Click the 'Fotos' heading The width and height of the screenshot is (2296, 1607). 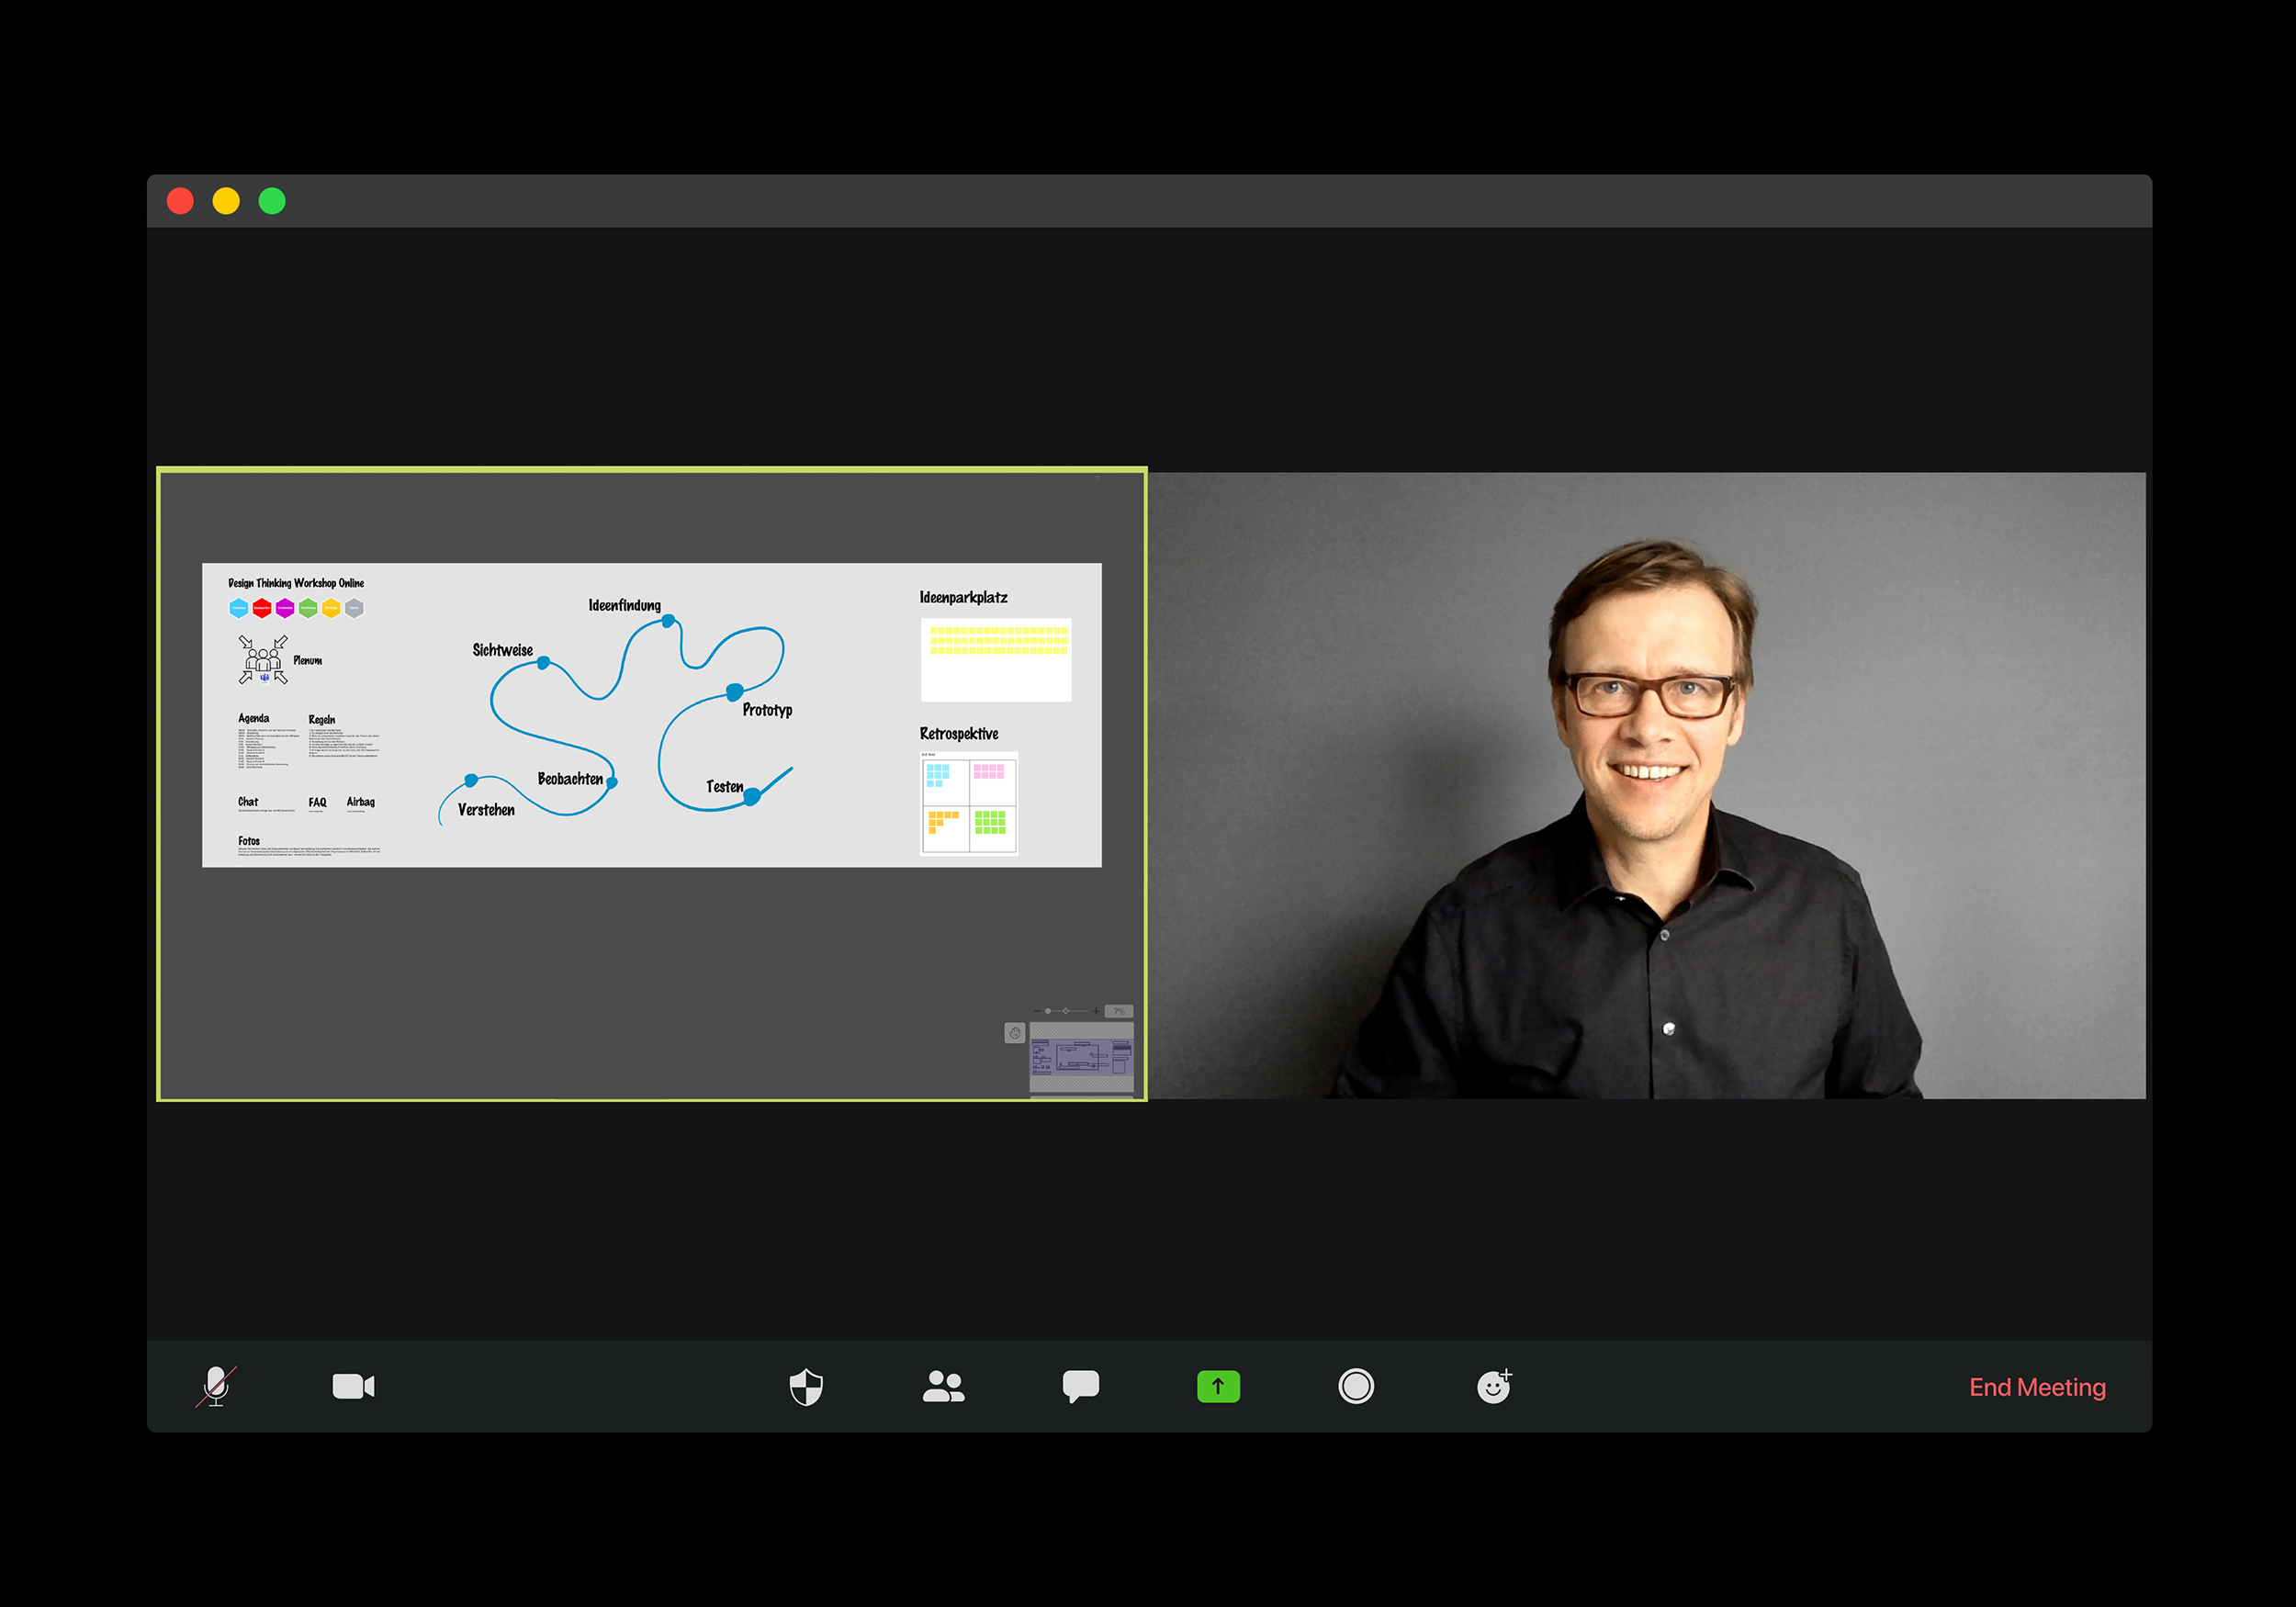(249, 841)
